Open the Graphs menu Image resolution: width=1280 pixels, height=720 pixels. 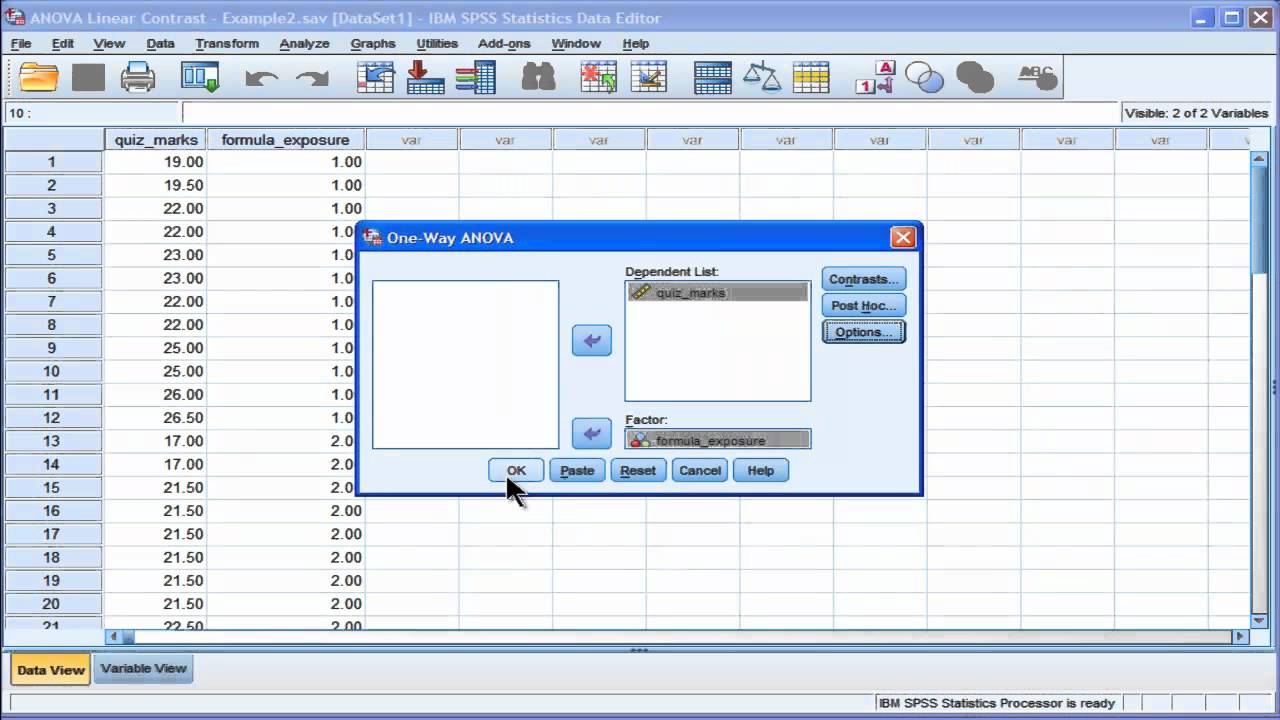click(x=373, y=44)
